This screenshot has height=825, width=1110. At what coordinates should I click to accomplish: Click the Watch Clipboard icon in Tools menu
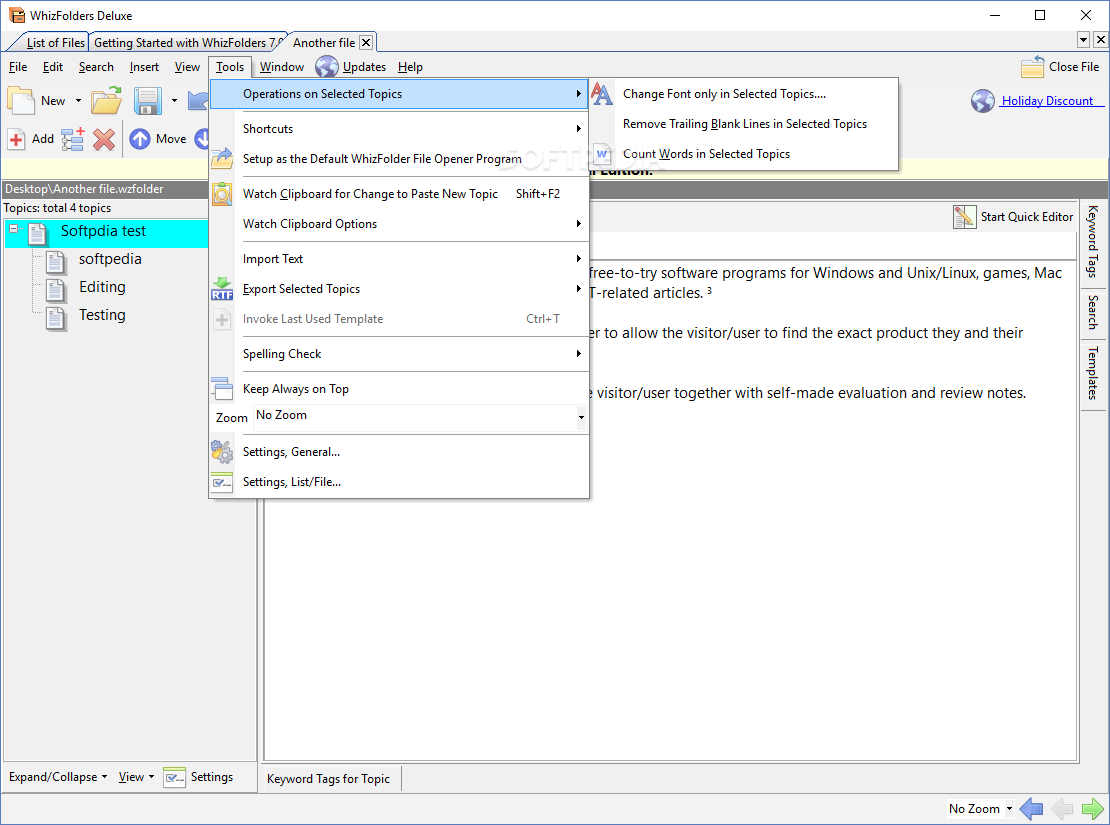tap(222, 193)
